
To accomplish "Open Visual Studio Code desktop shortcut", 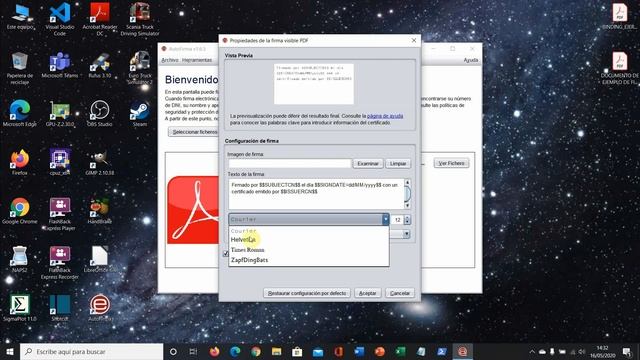I will click(60, 18).
